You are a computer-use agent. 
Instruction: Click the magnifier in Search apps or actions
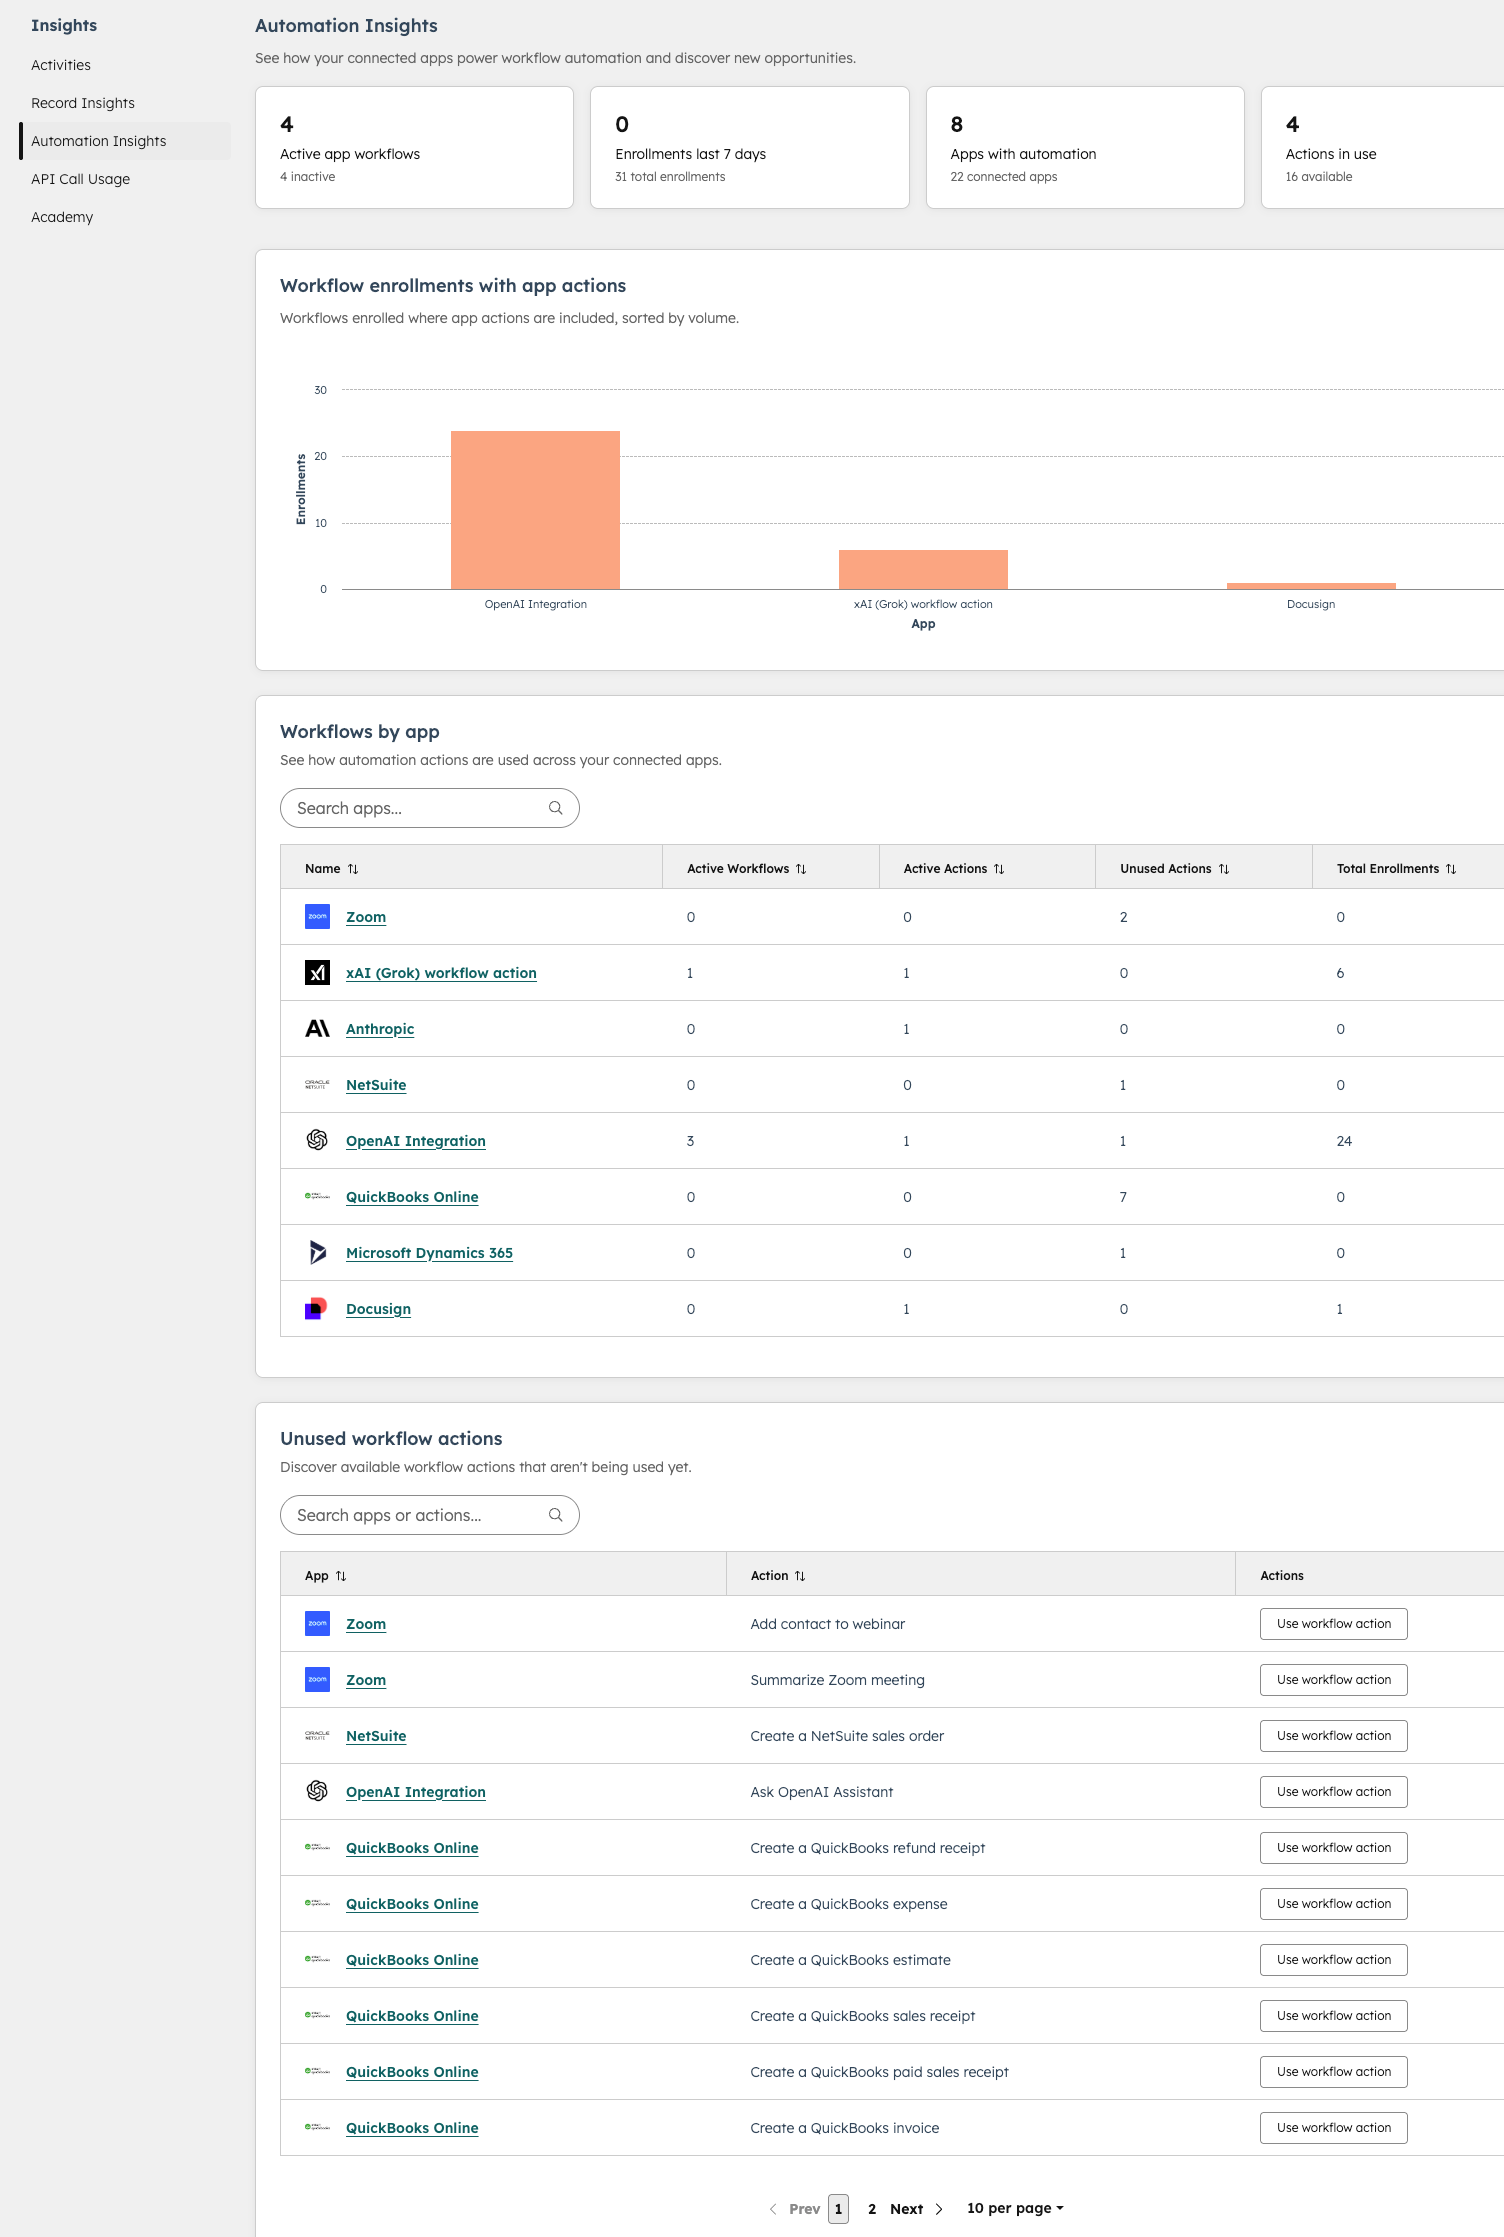[x=556, y=1515]
